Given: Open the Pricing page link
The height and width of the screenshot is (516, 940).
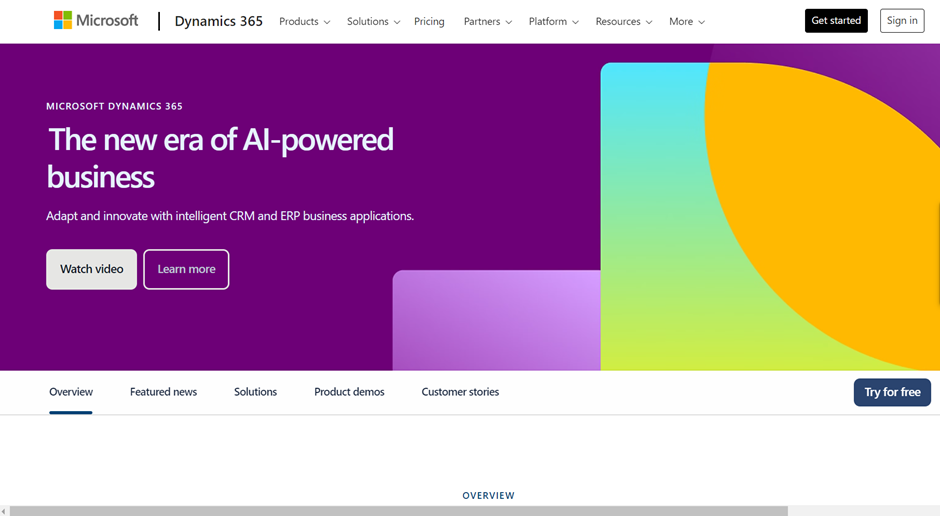Looking at the screenshot, I should click(429, 22).
